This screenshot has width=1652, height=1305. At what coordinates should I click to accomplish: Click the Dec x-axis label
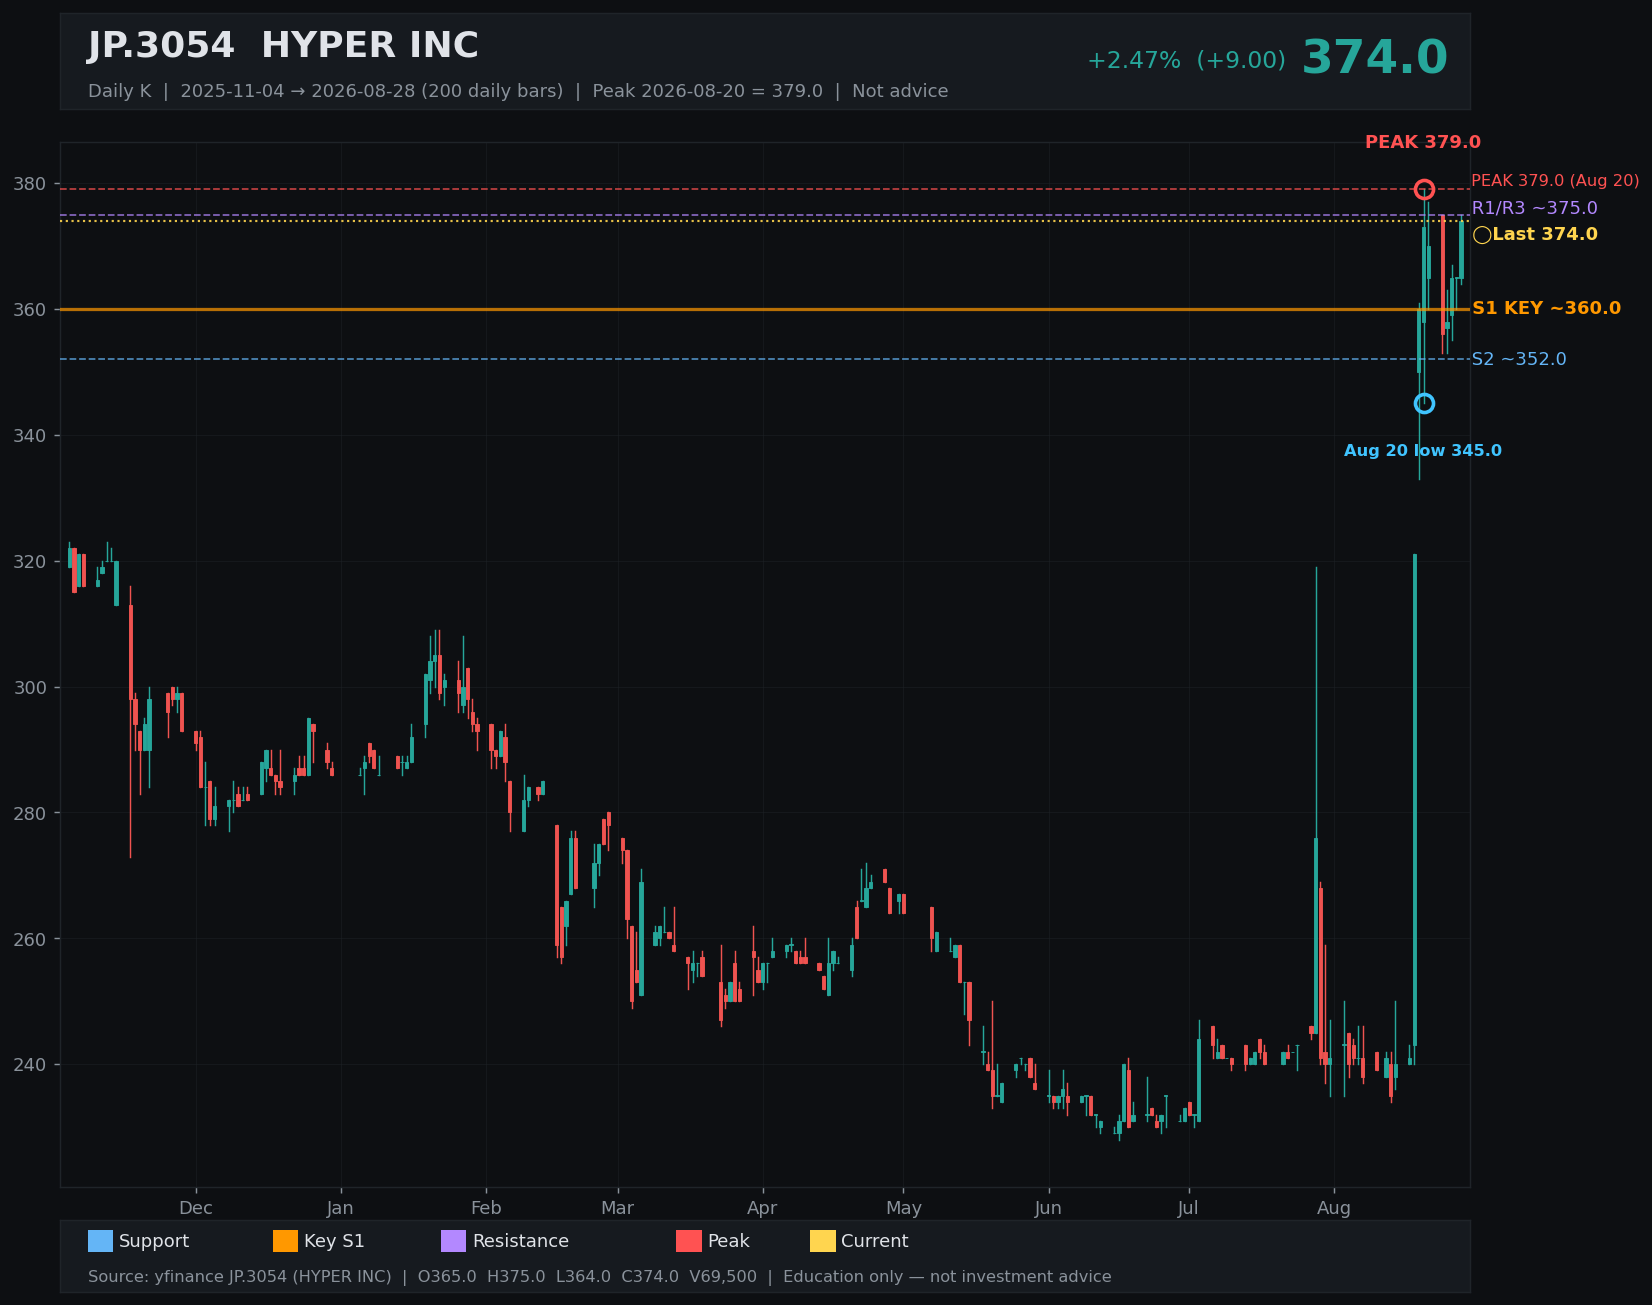[196, 1208]
